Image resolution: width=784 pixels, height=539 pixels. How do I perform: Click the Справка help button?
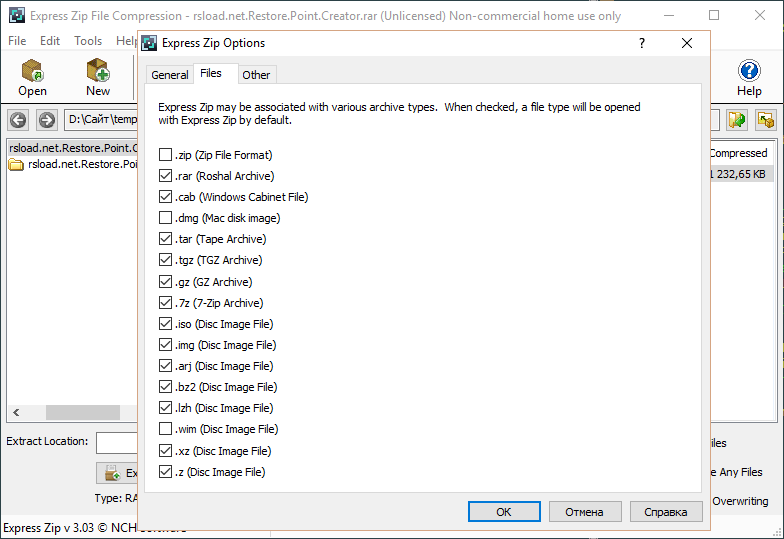pos(666,512)
